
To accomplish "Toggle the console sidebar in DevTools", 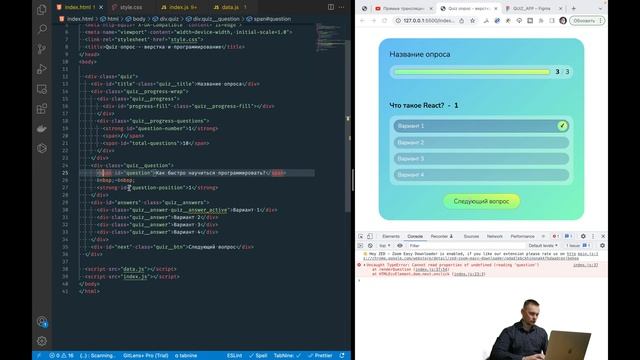I will pyautogui.click(x=360, y=246).
